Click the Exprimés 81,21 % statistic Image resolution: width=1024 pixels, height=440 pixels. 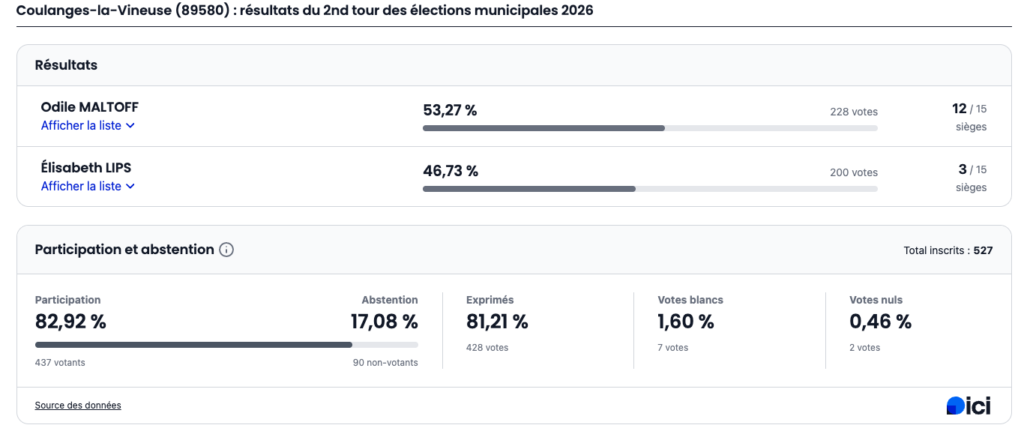pyautogui.click(x=497, y=321)
